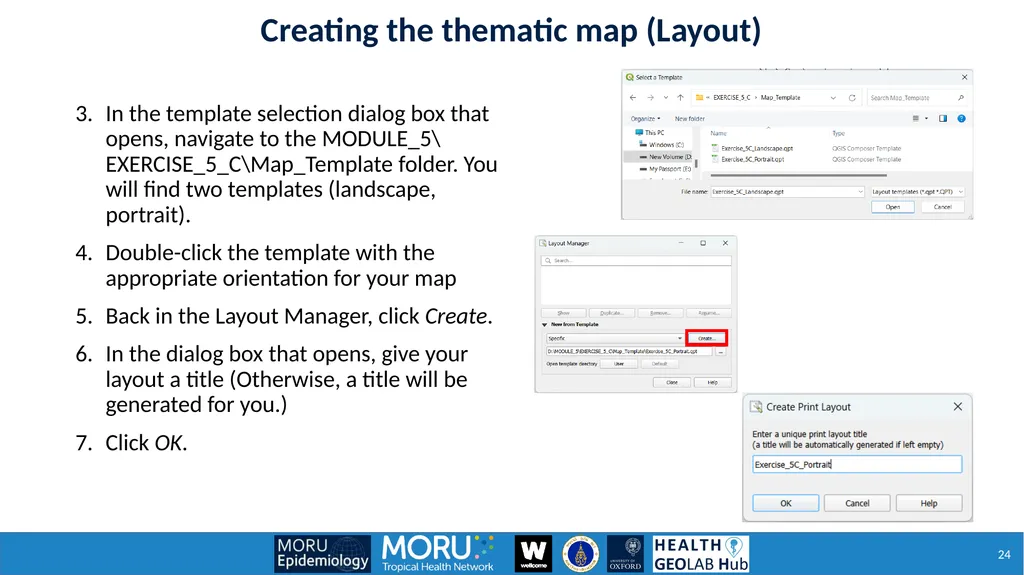Toggle the preview pane icon
Image resolution: width=1024 pixels, height=575 pixels.
(942, 118)
